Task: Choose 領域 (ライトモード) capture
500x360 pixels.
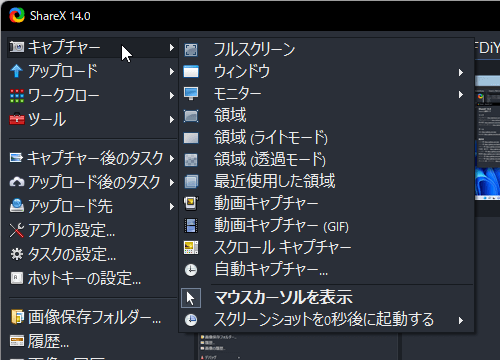Action: pyautogui.click(x=327, y=138)
